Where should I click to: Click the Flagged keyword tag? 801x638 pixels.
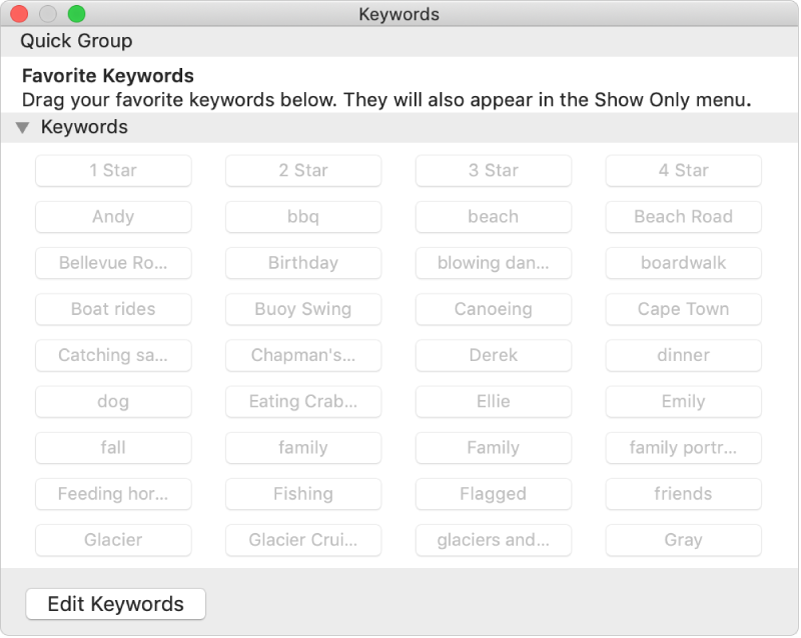point(493,494)
